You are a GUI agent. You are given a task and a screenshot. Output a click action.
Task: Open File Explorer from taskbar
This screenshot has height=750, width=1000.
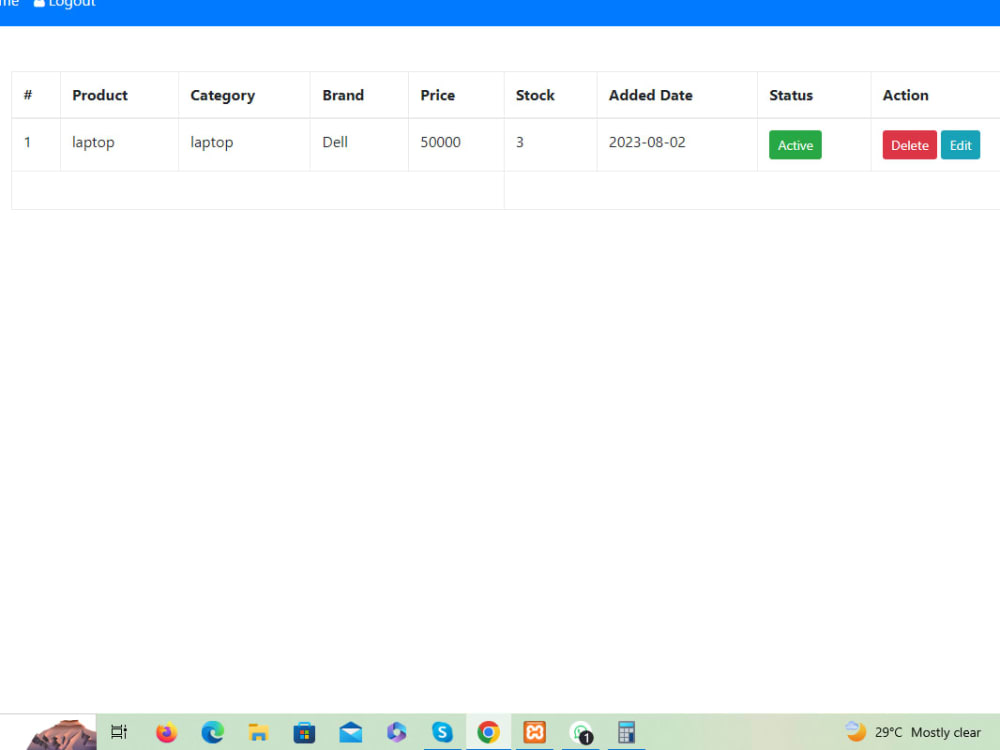pyautogui.click(x=258, y=732)
